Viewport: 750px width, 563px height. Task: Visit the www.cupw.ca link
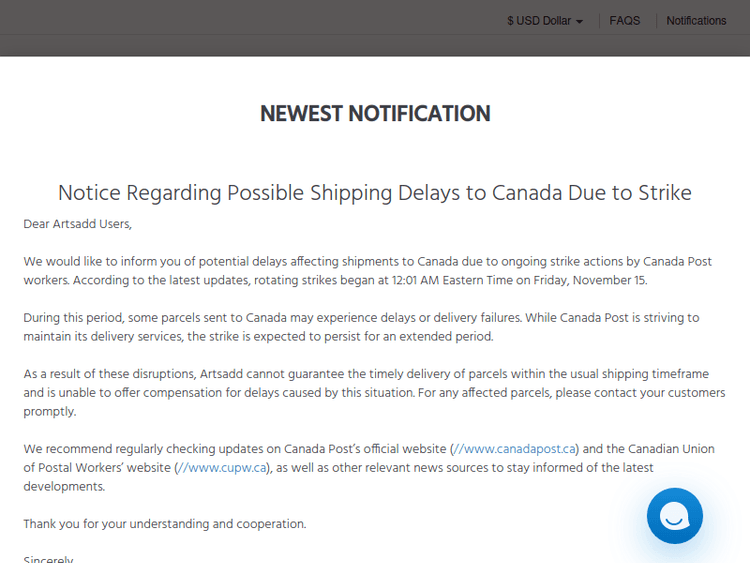pos(222,467)
